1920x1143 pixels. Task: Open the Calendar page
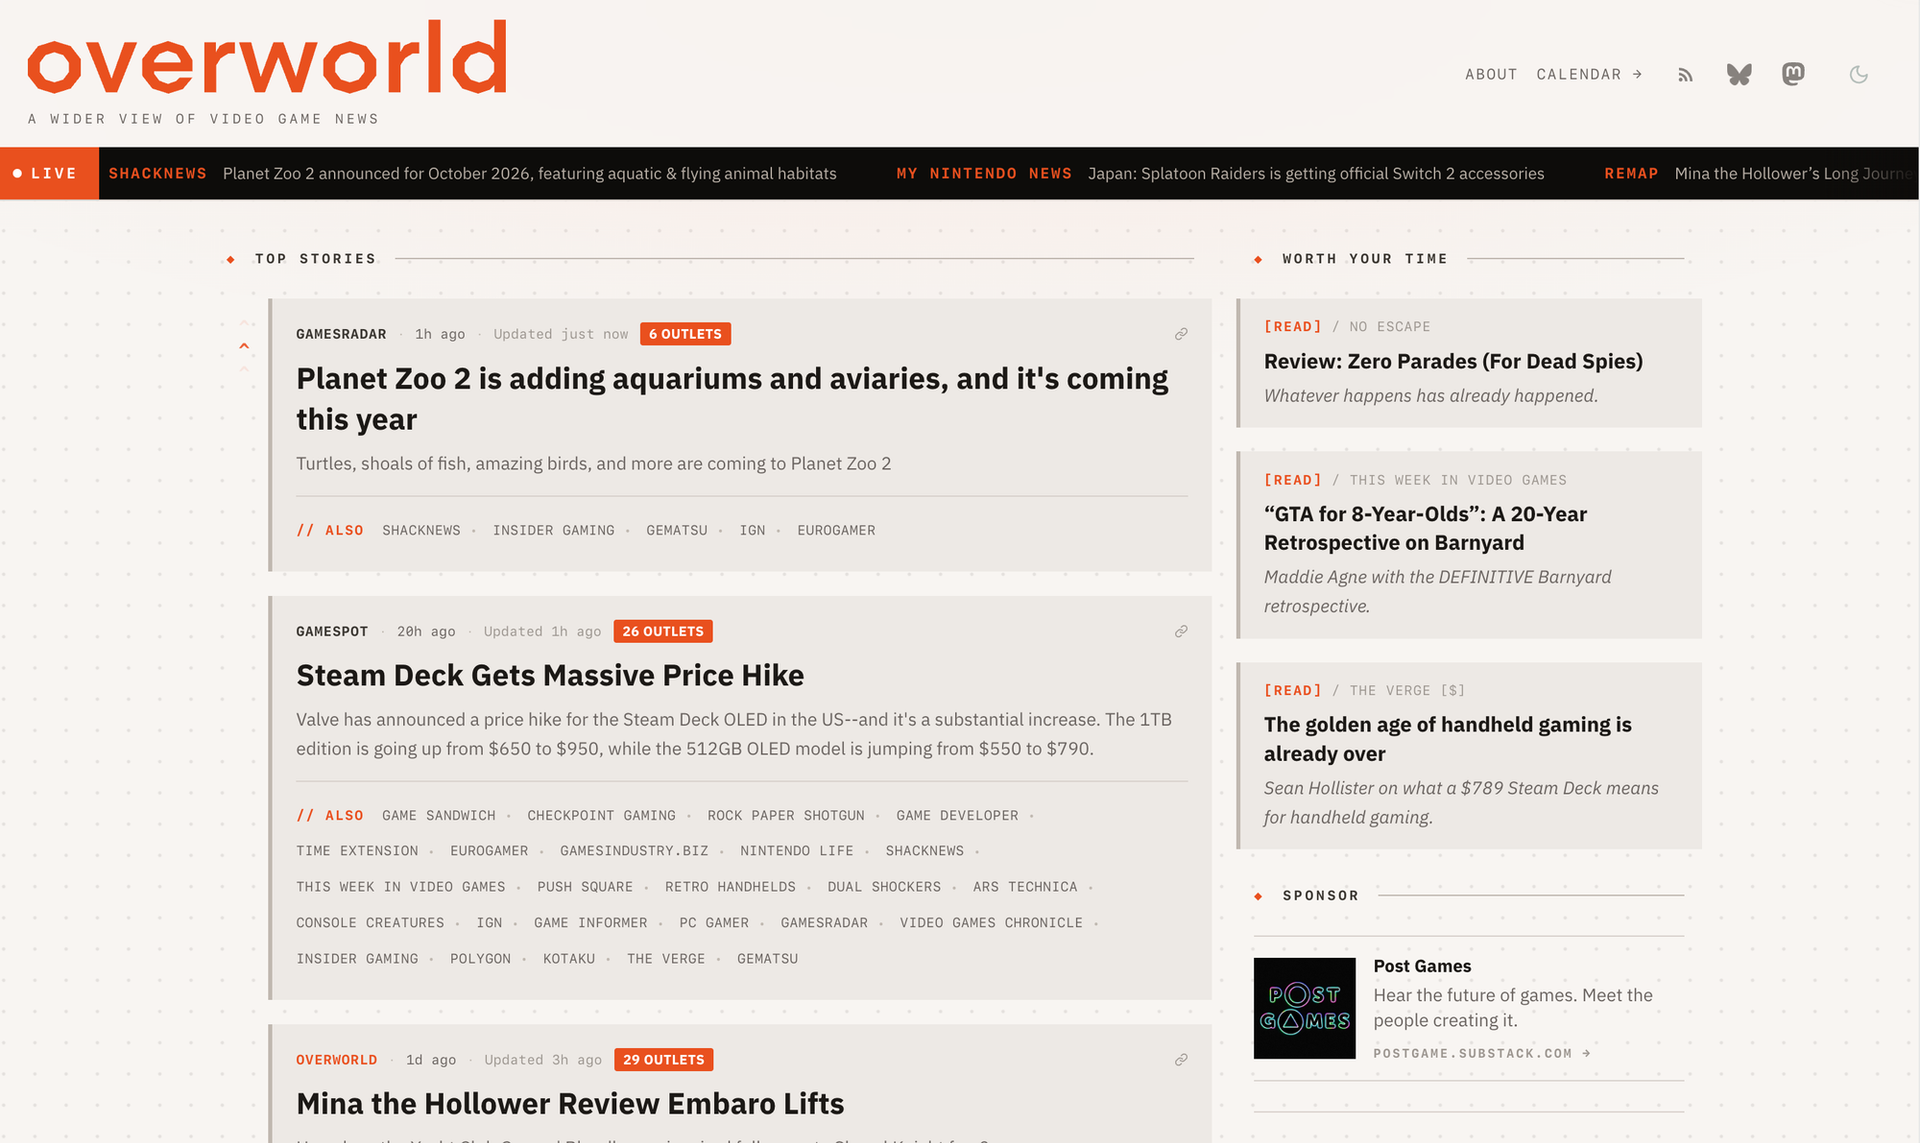pos(1589,74)
